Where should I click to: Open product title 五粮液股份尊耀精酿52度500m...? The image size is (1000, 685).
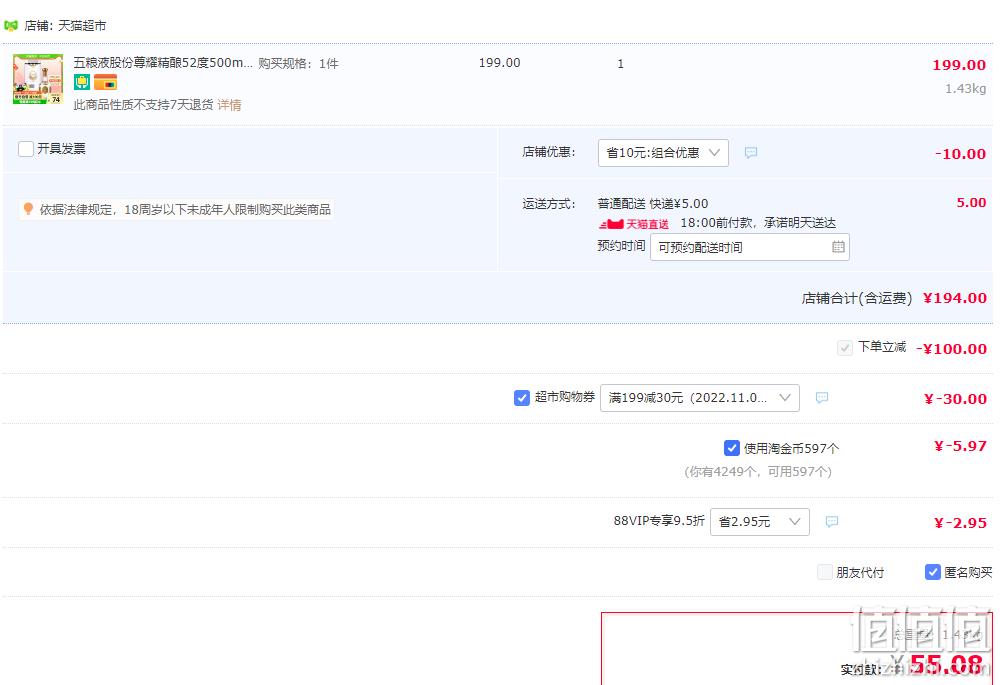pyautogui.click(x=163, y=63)
